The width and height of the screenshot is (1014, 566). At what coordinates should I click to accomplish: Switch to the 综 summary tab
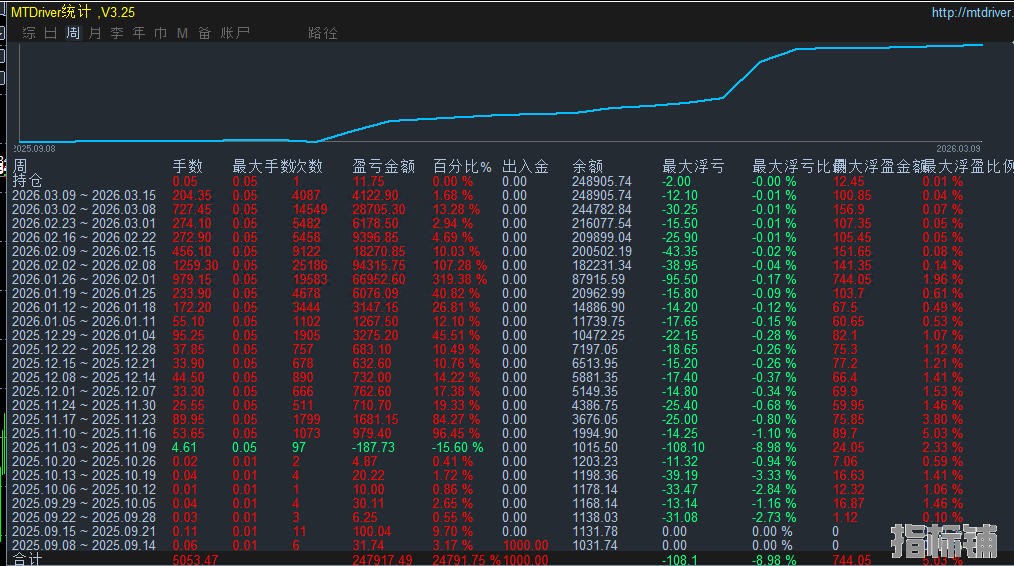[x=29, y=33]
